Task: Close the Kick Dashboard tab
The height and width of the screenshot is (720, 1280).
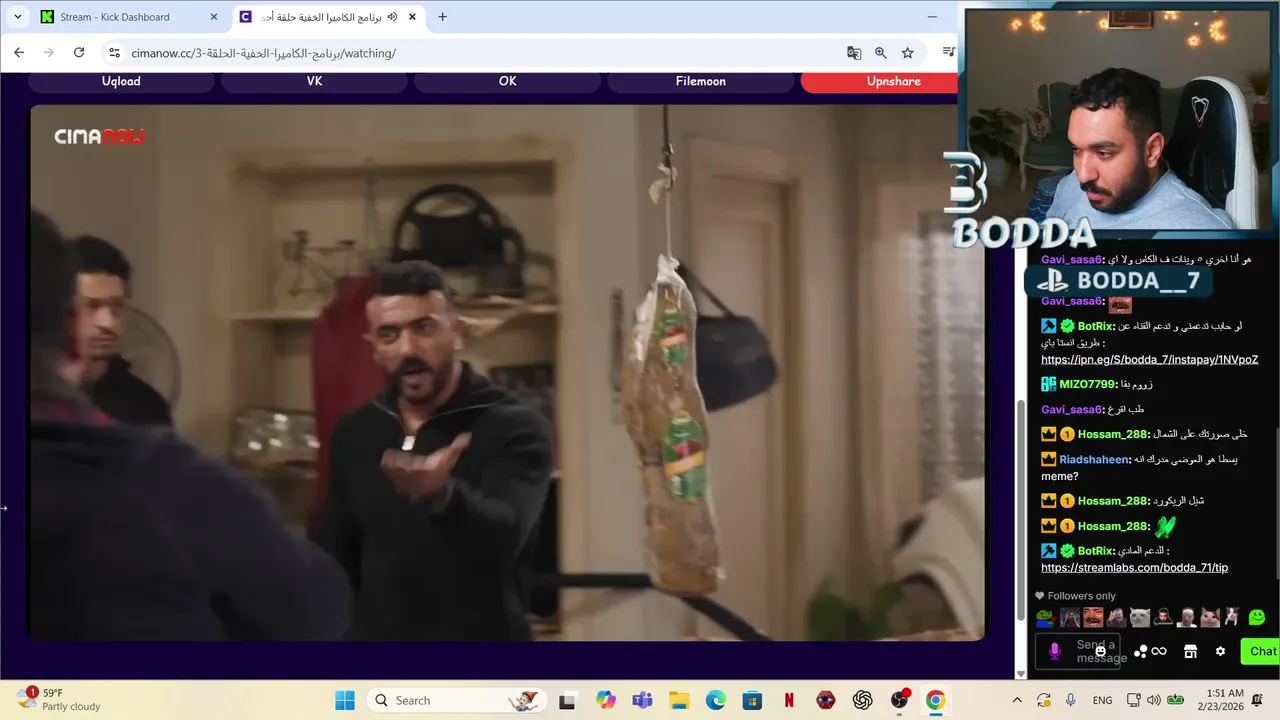Action: coord(214,17)
